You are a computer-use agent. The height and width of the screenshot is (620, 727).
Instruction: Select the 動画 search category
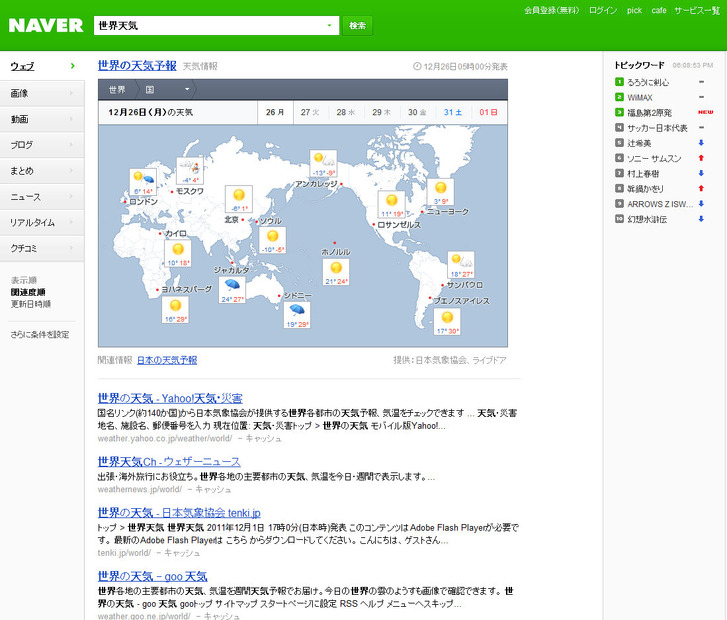pyautogui.click(x=42, y=119)
